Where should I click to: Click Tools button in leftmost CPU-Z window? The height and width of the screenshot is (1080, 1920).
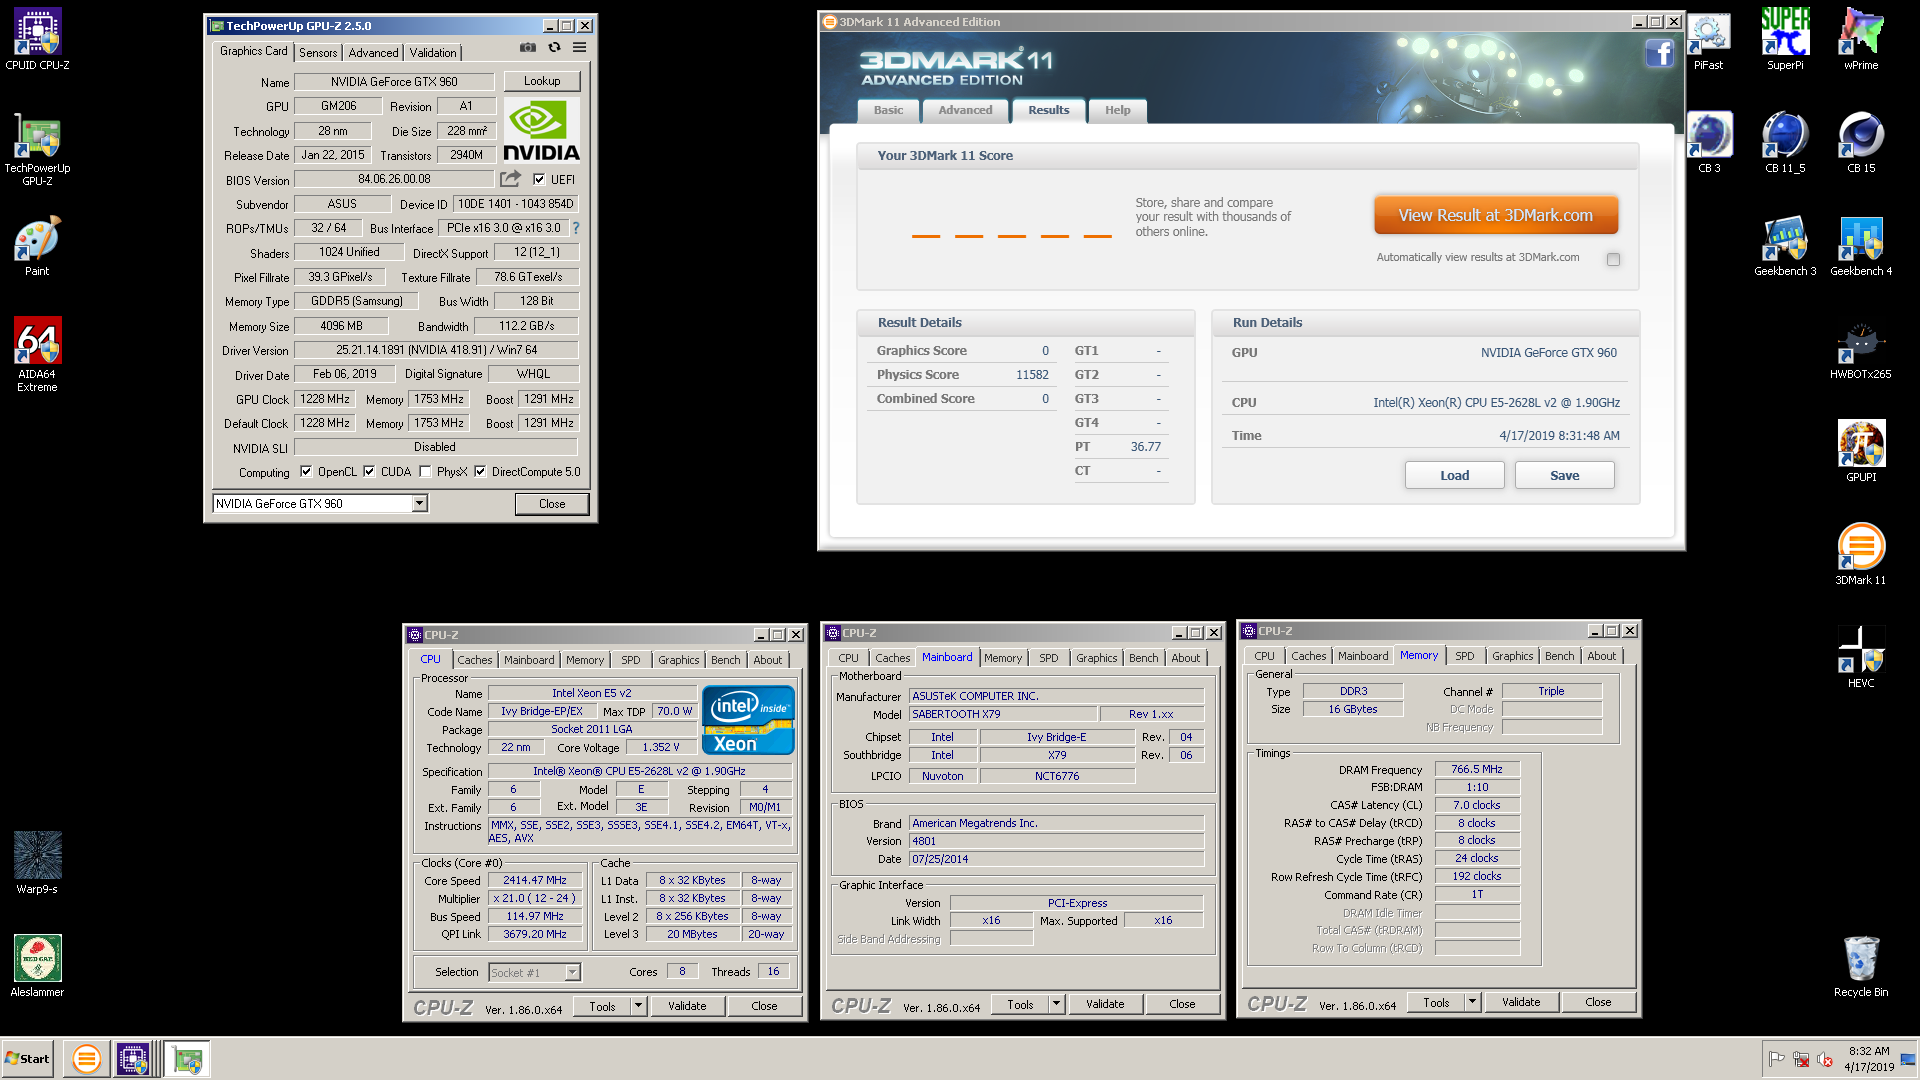click(603, 1006)
